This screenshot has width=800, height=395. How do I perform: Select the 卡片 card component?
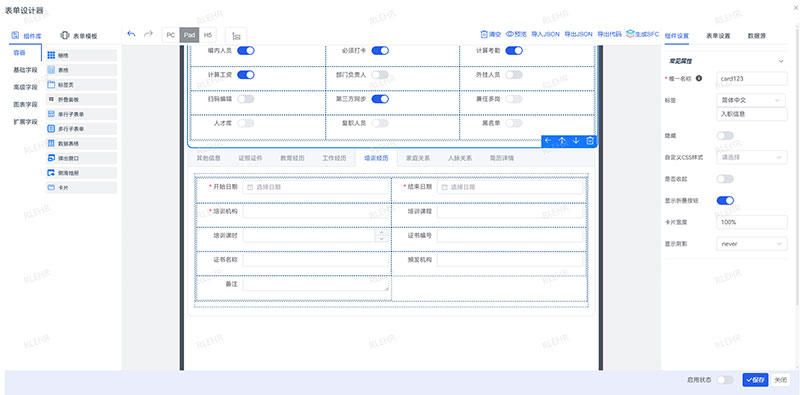tap(81, 188)
